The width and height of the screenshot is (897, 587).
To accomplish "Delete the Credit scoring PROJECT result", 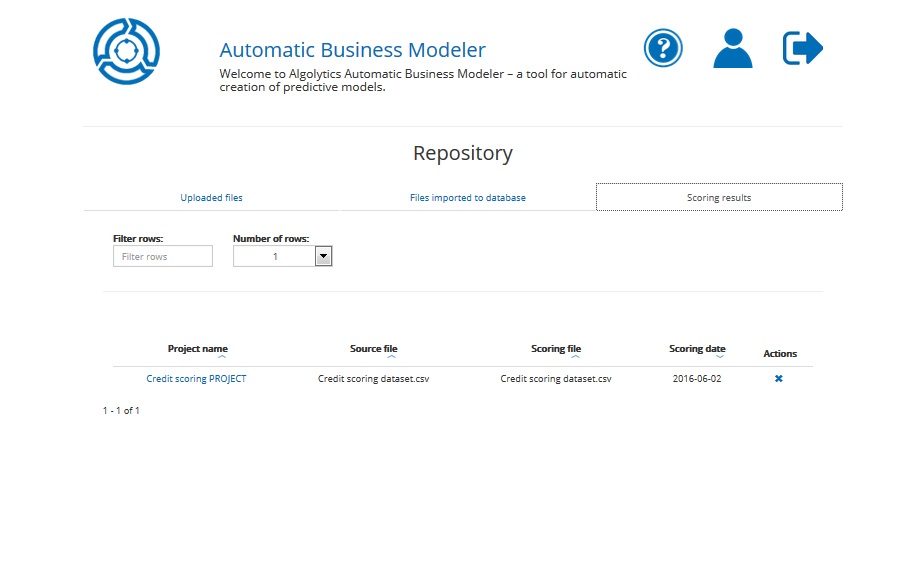I will tap(779, 379).
